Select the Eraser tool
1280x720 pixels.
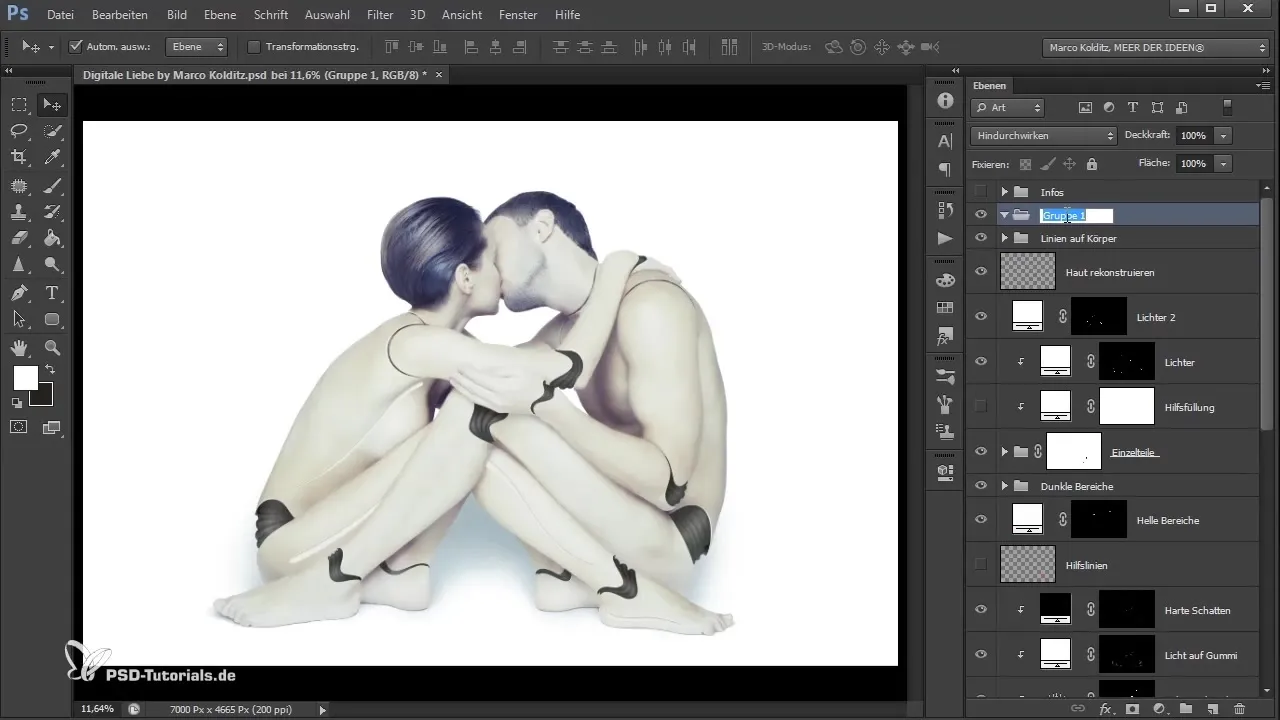[19, 238]
